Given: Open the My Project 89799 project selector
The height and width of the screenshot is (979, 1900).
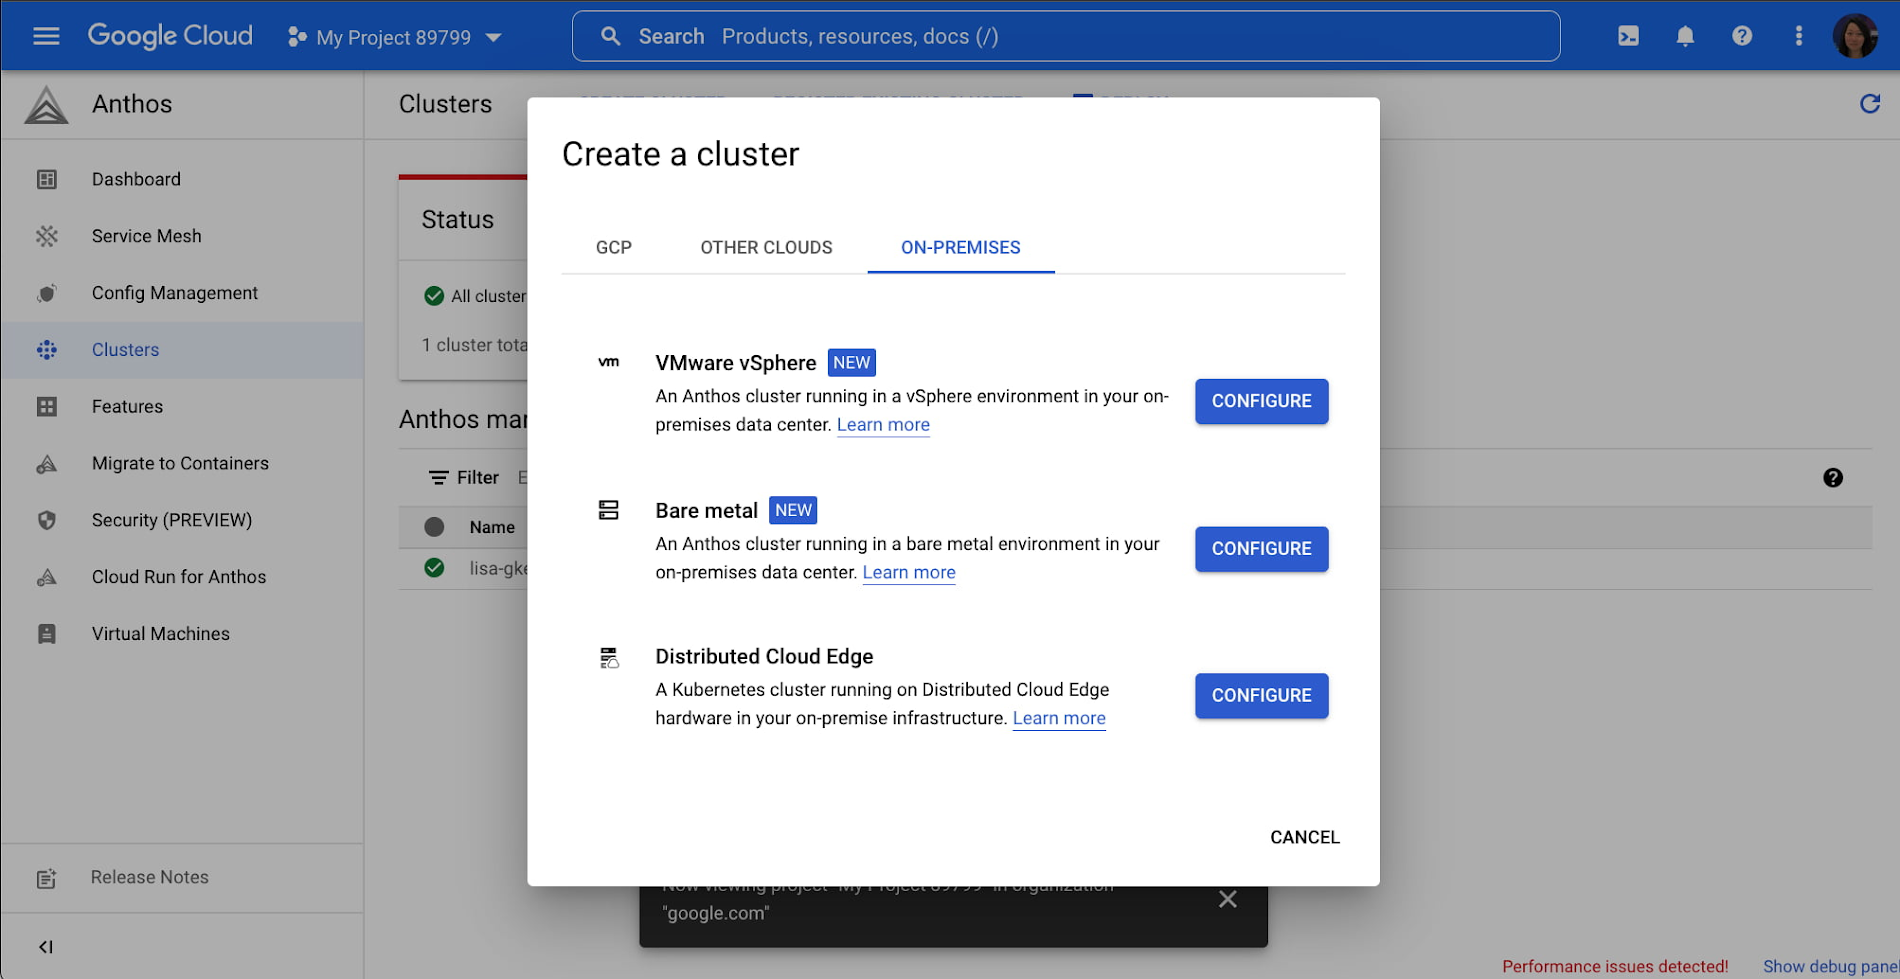Looking at the screenshot, I should click(394, 37).
